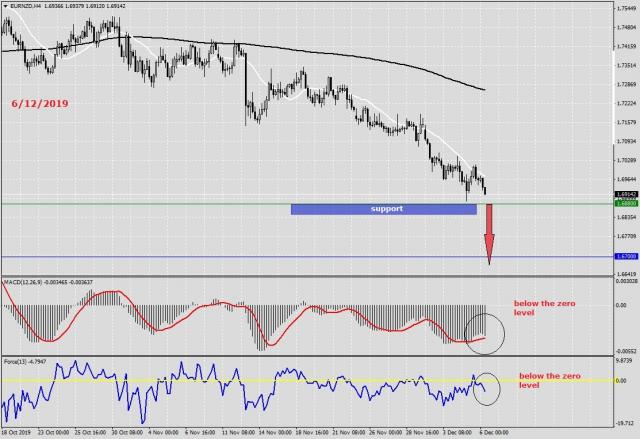Image resolution: width=640 pixels, height=439 pixels.
Task: Select the blue support rectangle
Action: 384,209
